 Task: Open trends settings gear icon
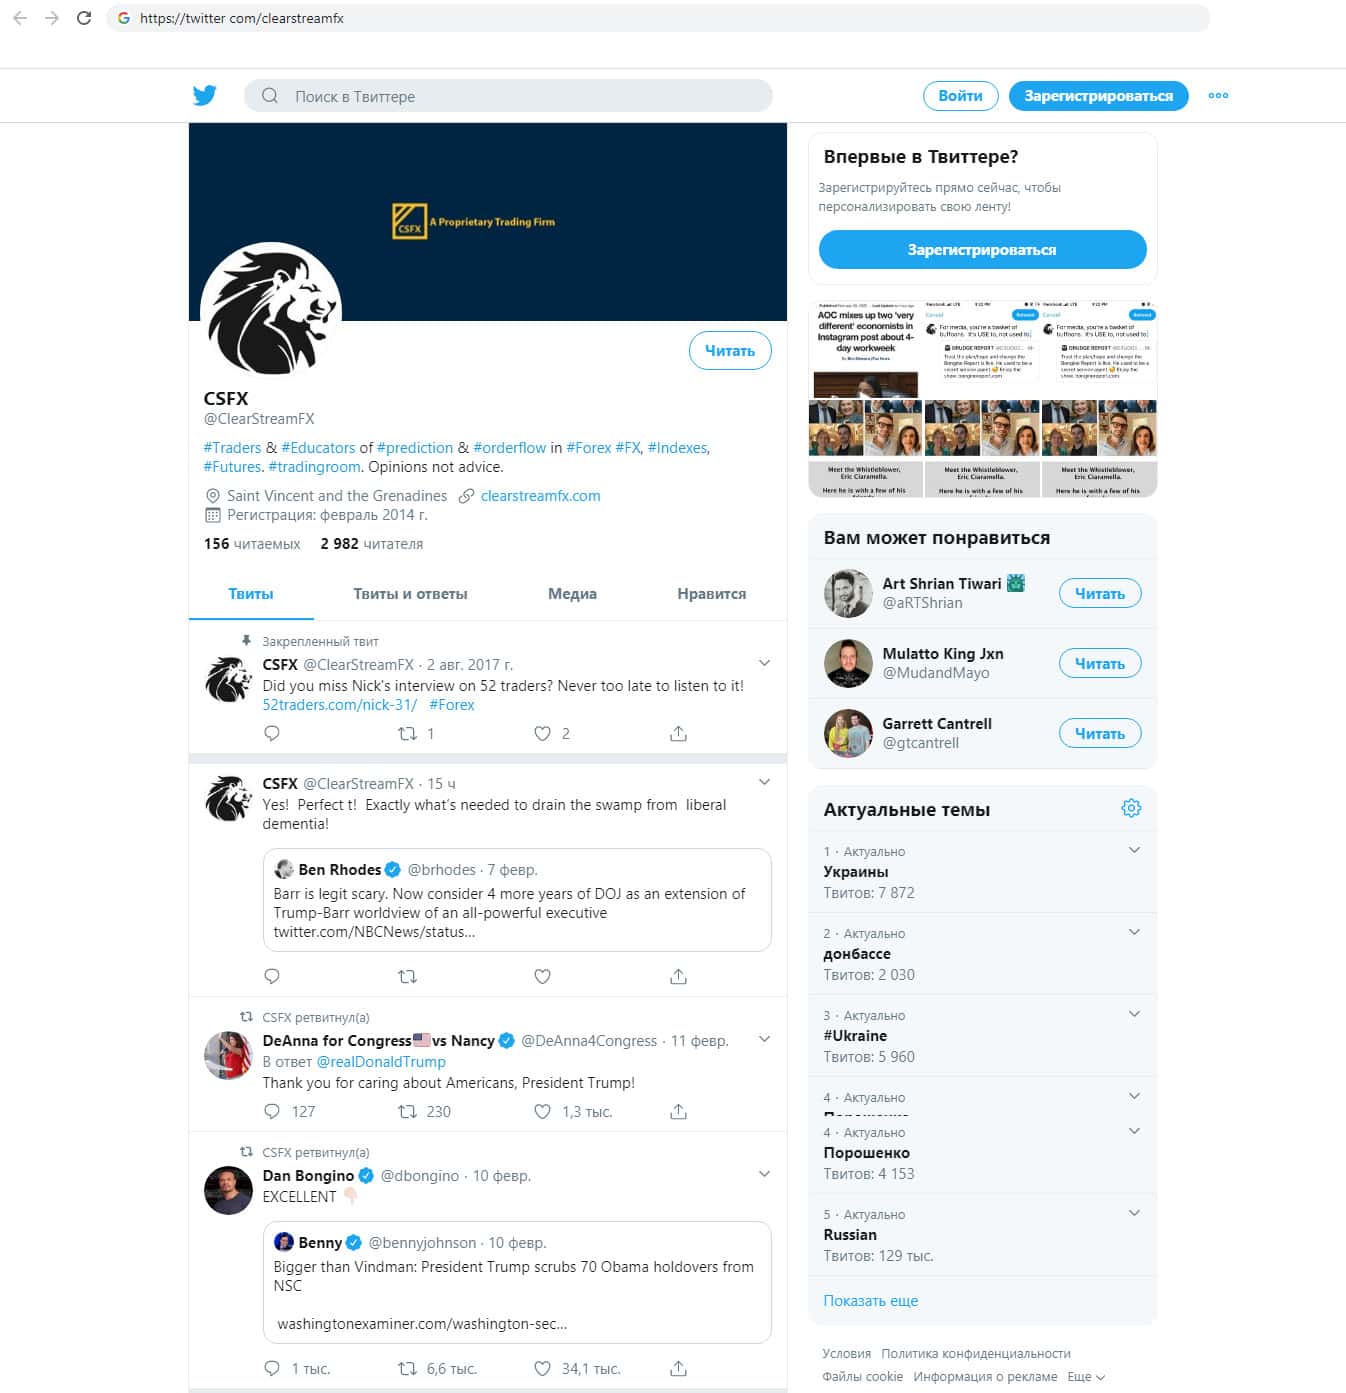pyautogui.click(x=1131, y=808)
